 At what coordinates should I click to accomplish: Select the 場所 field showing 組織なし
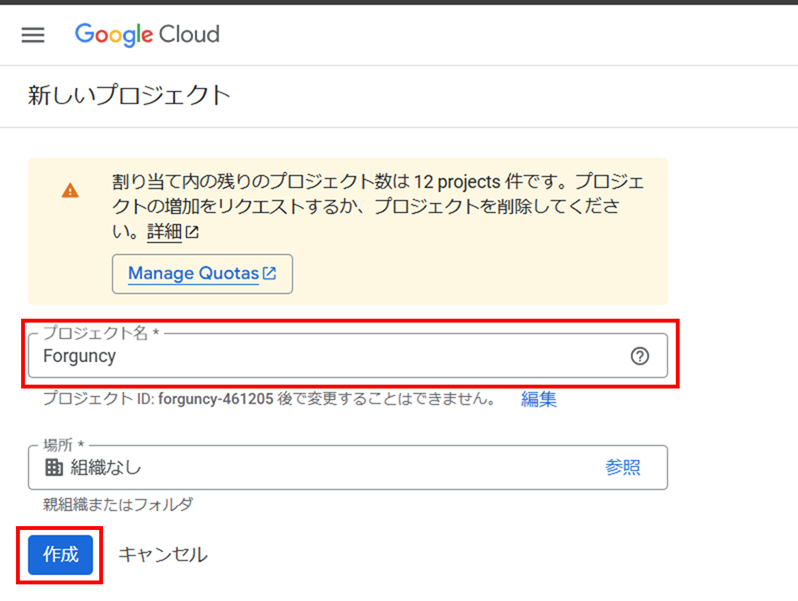click(348, 468)
